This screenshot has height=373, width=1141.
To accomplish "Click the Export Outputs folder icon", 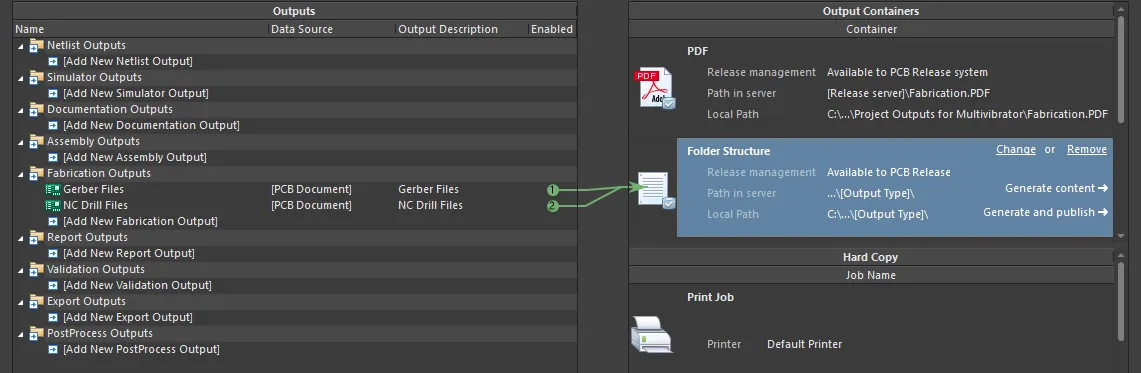I will (36, 302).
